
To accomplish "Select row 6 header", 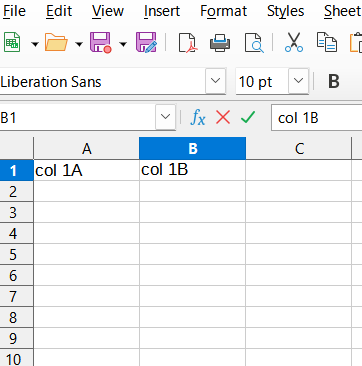I will pyautogui.click(x=16, y=275).
